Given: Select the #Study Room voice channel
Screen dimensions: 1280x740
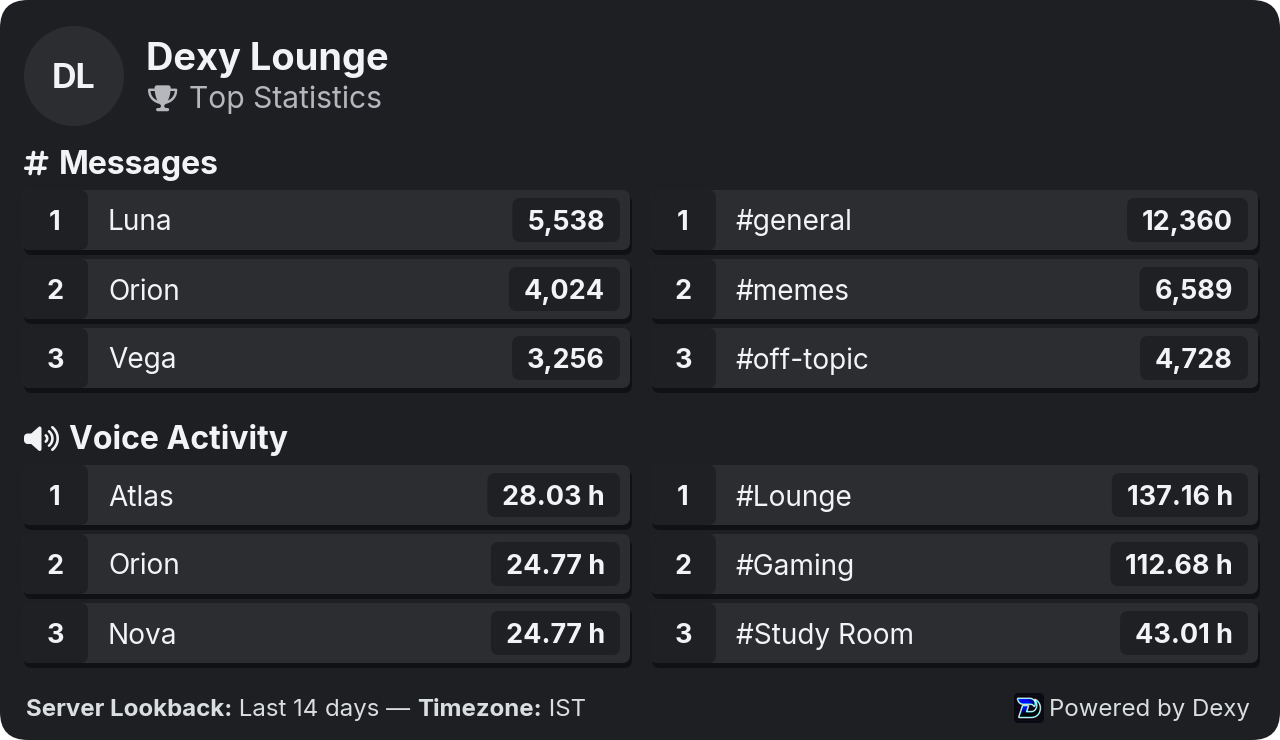Looking at the screenshot, I should (955, 633).
